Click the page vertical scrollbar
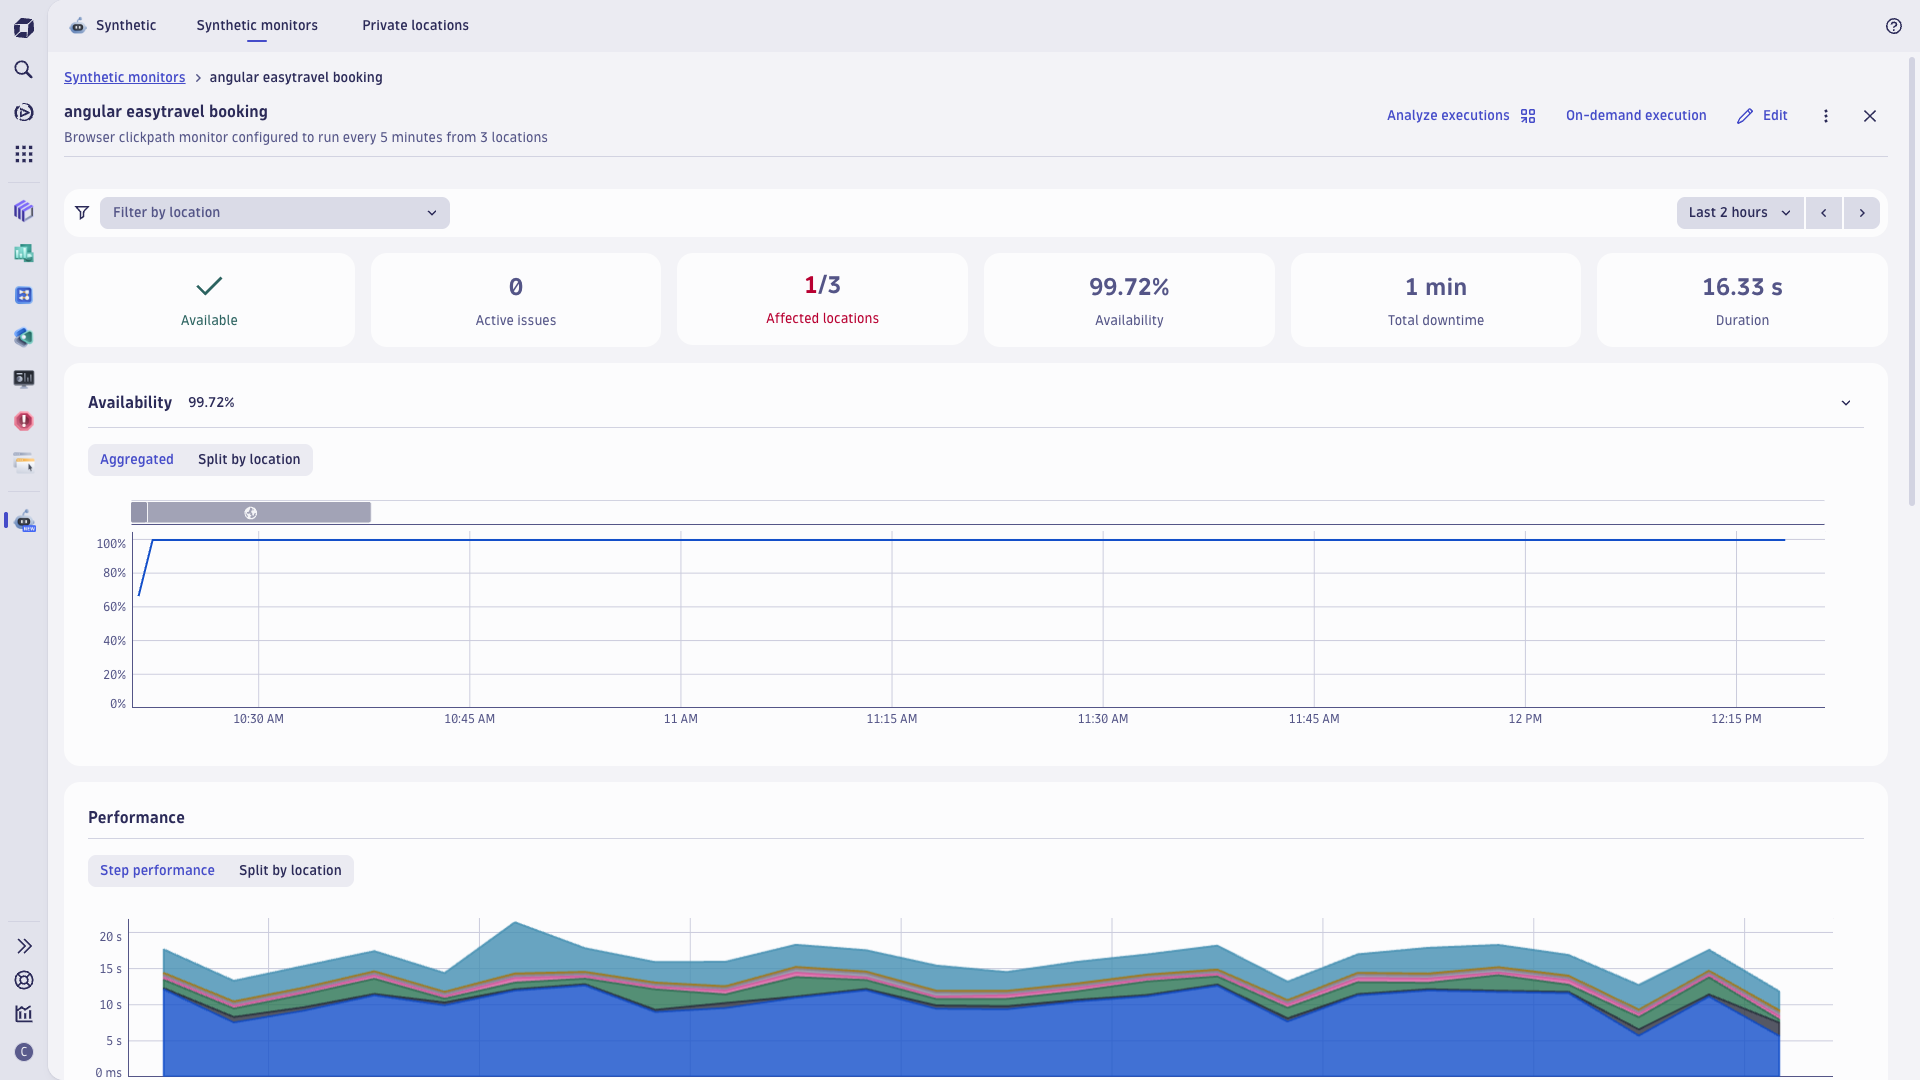The width and height of the screenshot is (1920, 1080). tap(1912, 282)
